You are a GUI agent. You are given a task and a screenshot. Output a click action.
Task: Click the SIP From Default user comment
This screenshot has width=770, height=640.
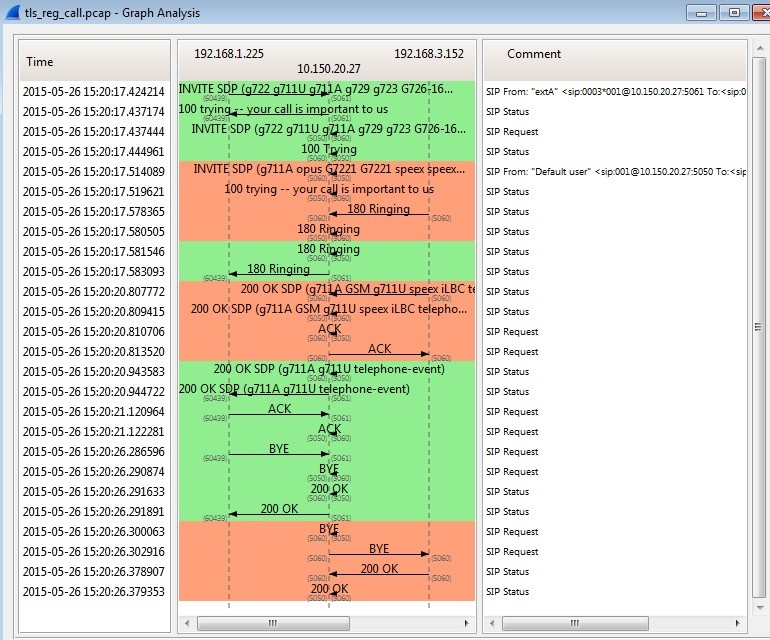[616, 172]
